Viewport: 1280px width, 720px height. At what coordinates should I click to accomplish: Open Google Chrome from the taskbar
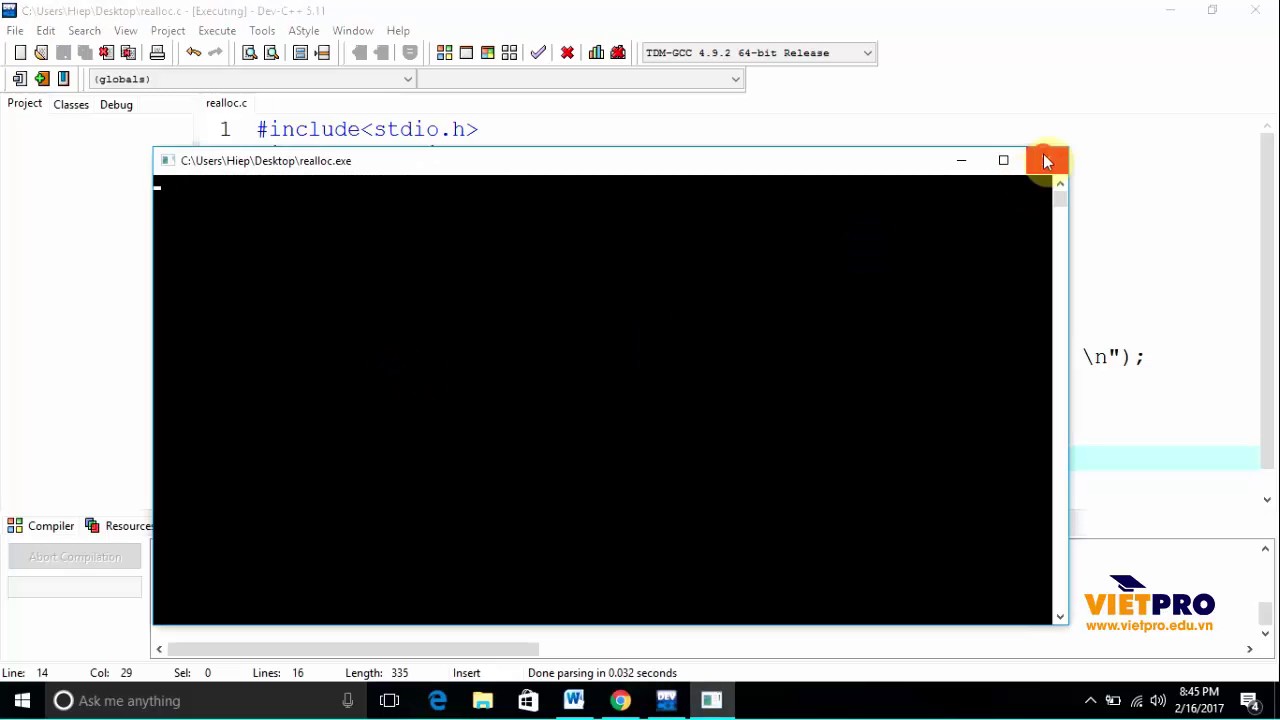click(x=620, y=700)
